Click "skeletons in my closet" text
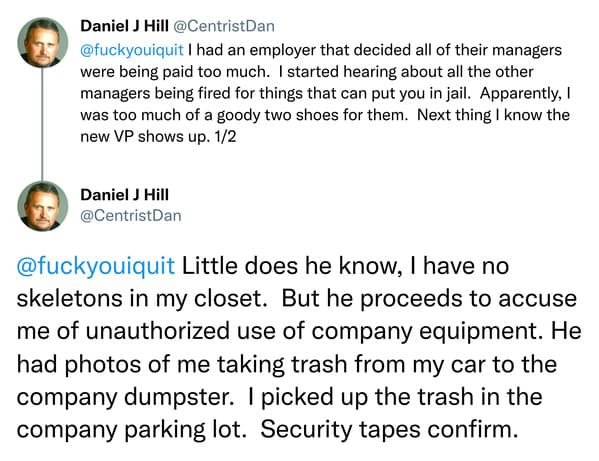 coord(140,299)
